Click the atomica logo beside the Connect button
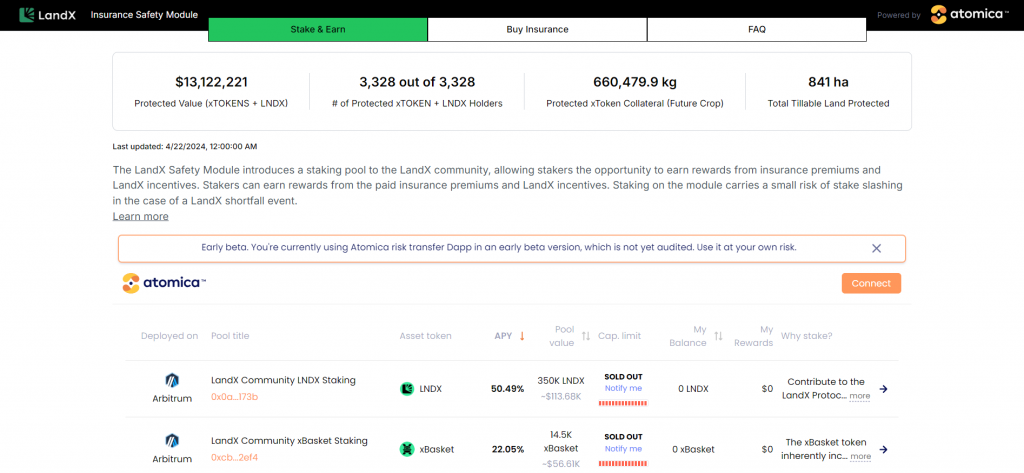Viewport: 1024px width, 473px height. (x=165, y=283)
